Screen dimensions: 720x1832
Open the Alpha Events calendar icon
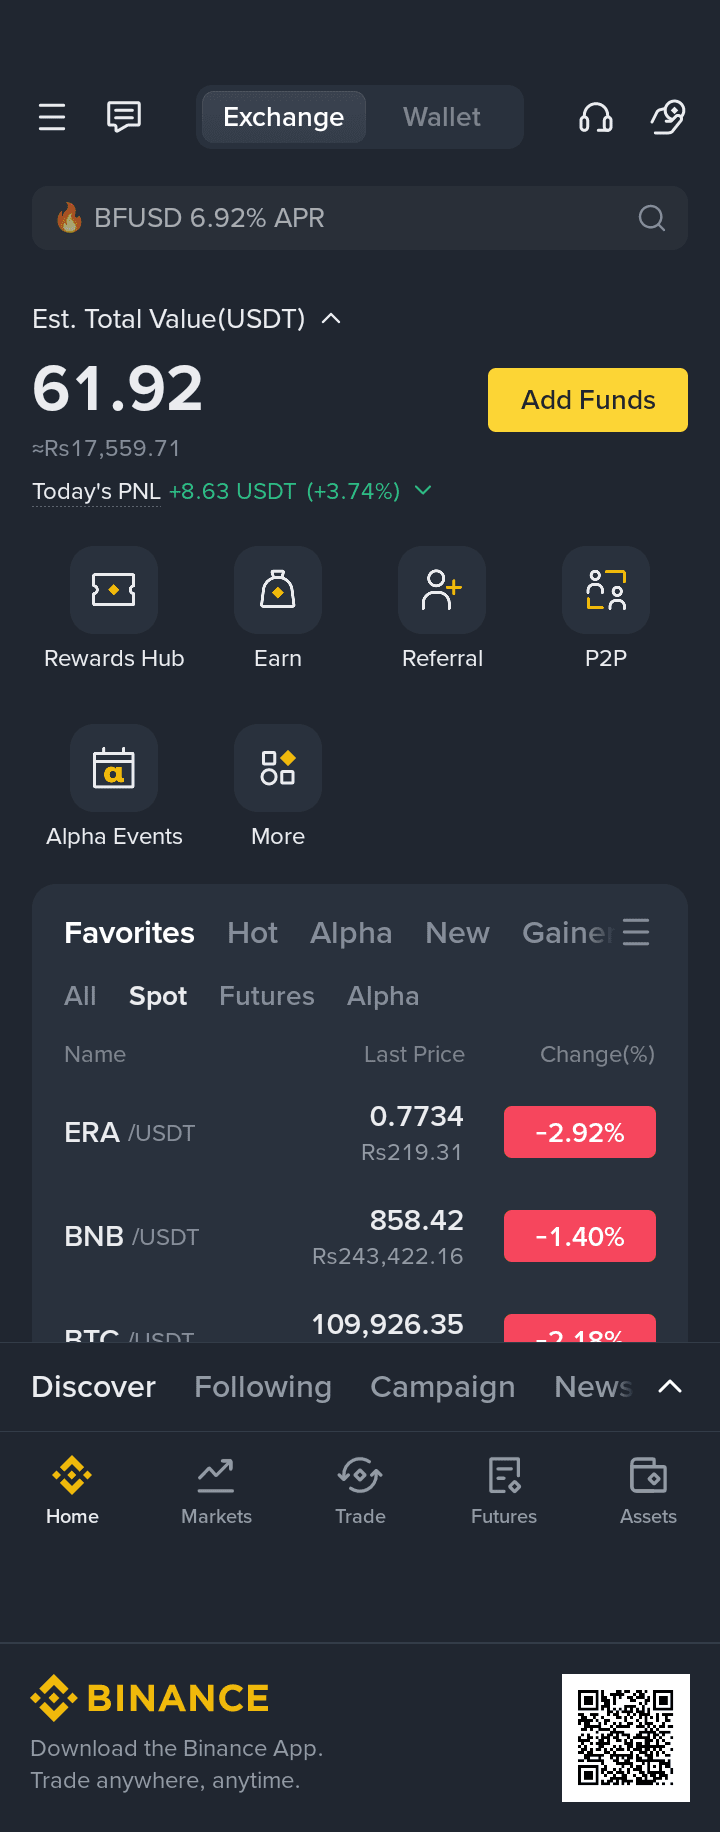point(114,768)
